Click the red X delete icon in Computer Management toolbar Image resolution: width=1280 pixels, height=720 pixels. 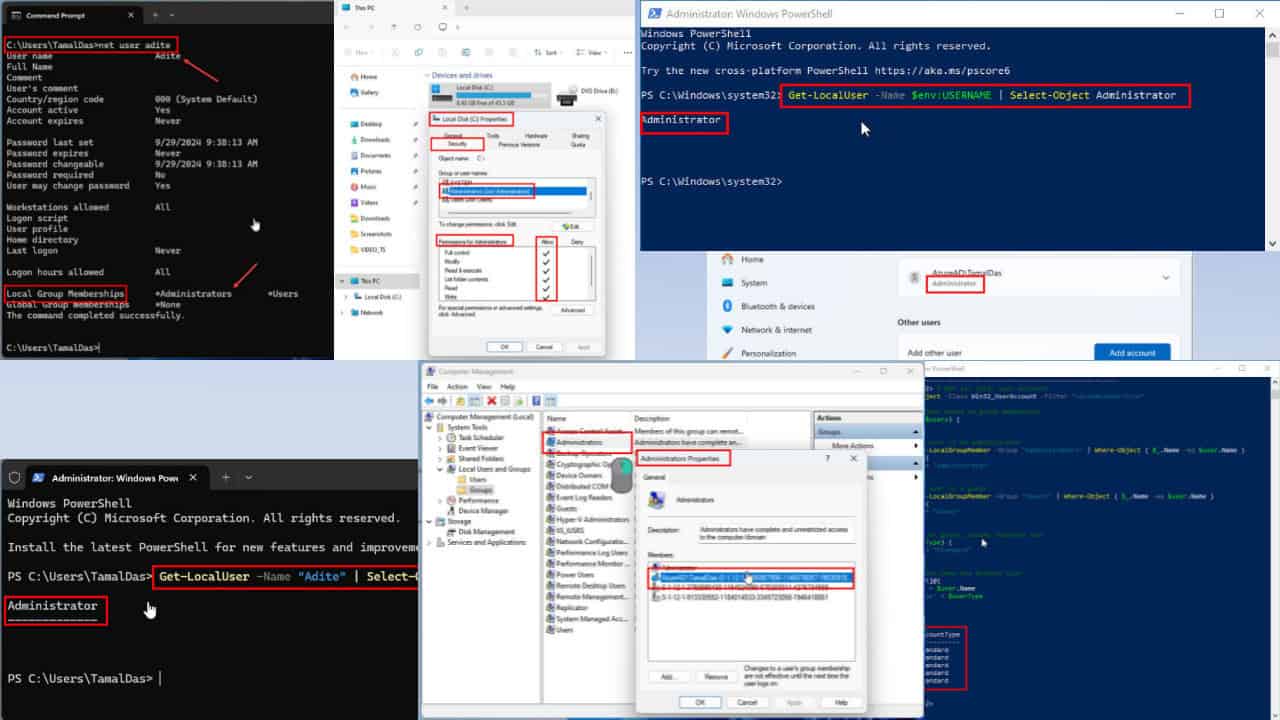491,401
